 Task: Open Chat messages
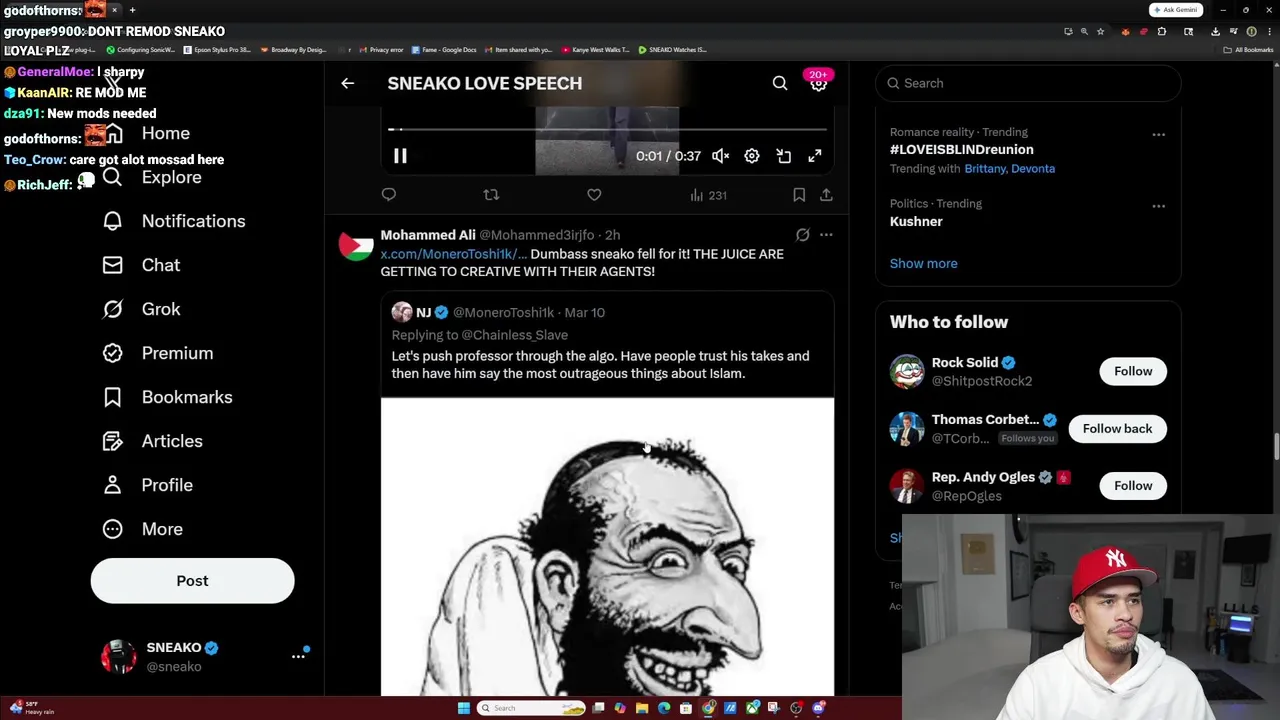pos(141,265)
